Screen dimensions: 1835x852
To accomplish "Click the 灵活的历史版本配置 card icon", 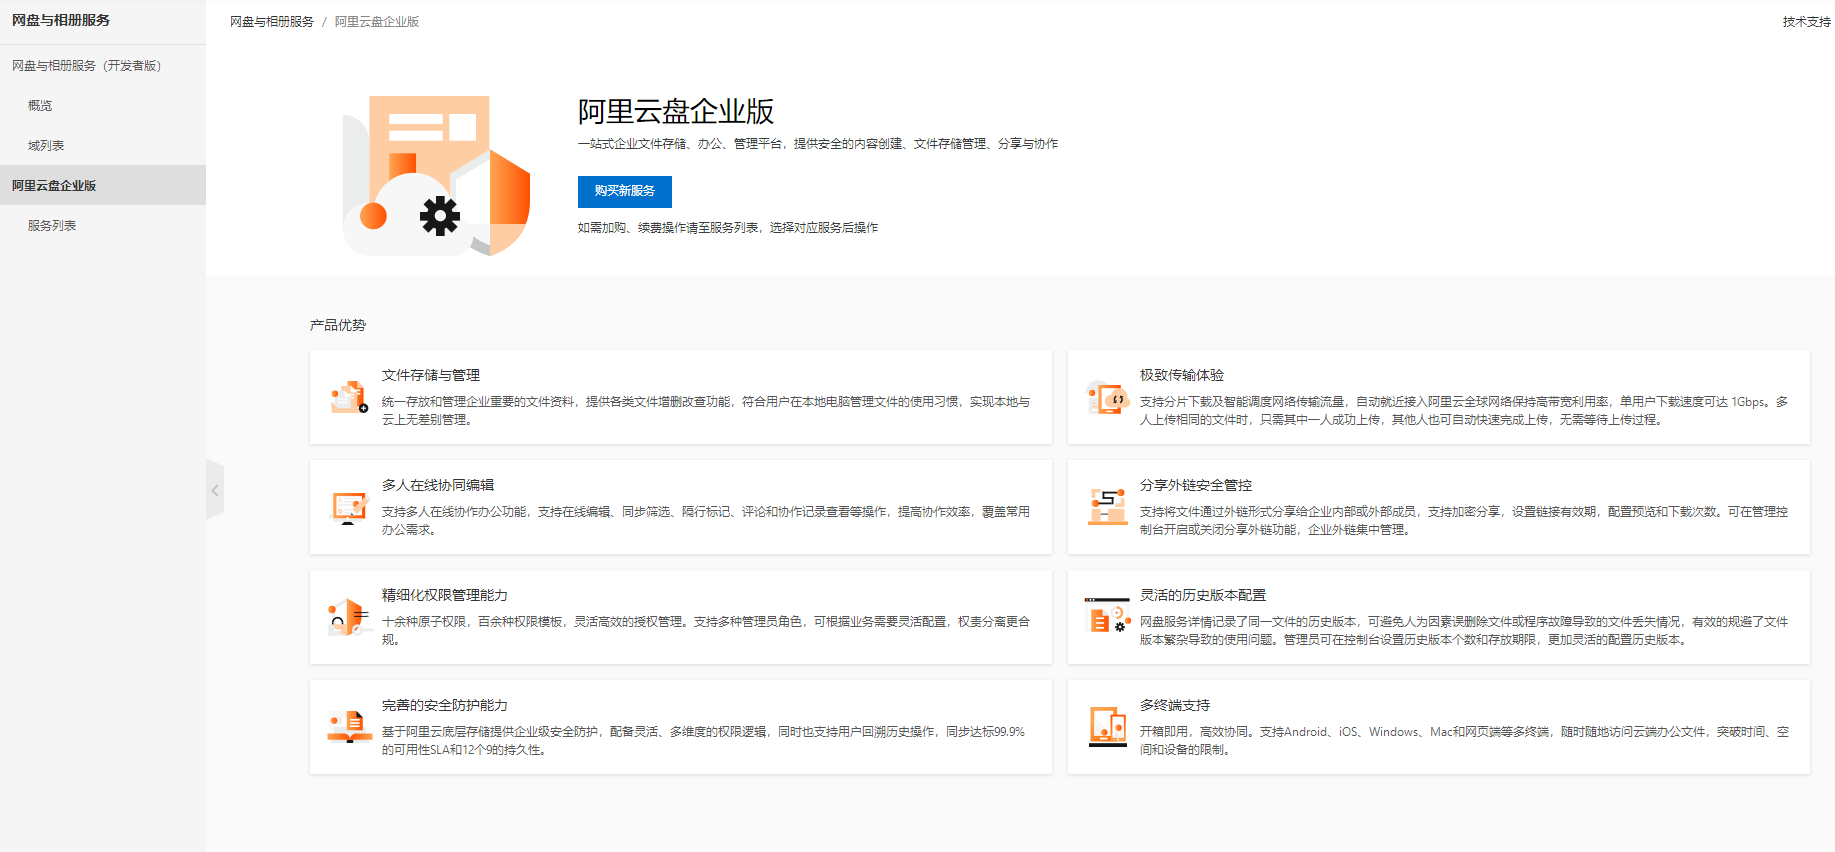I will point(1108,615).
